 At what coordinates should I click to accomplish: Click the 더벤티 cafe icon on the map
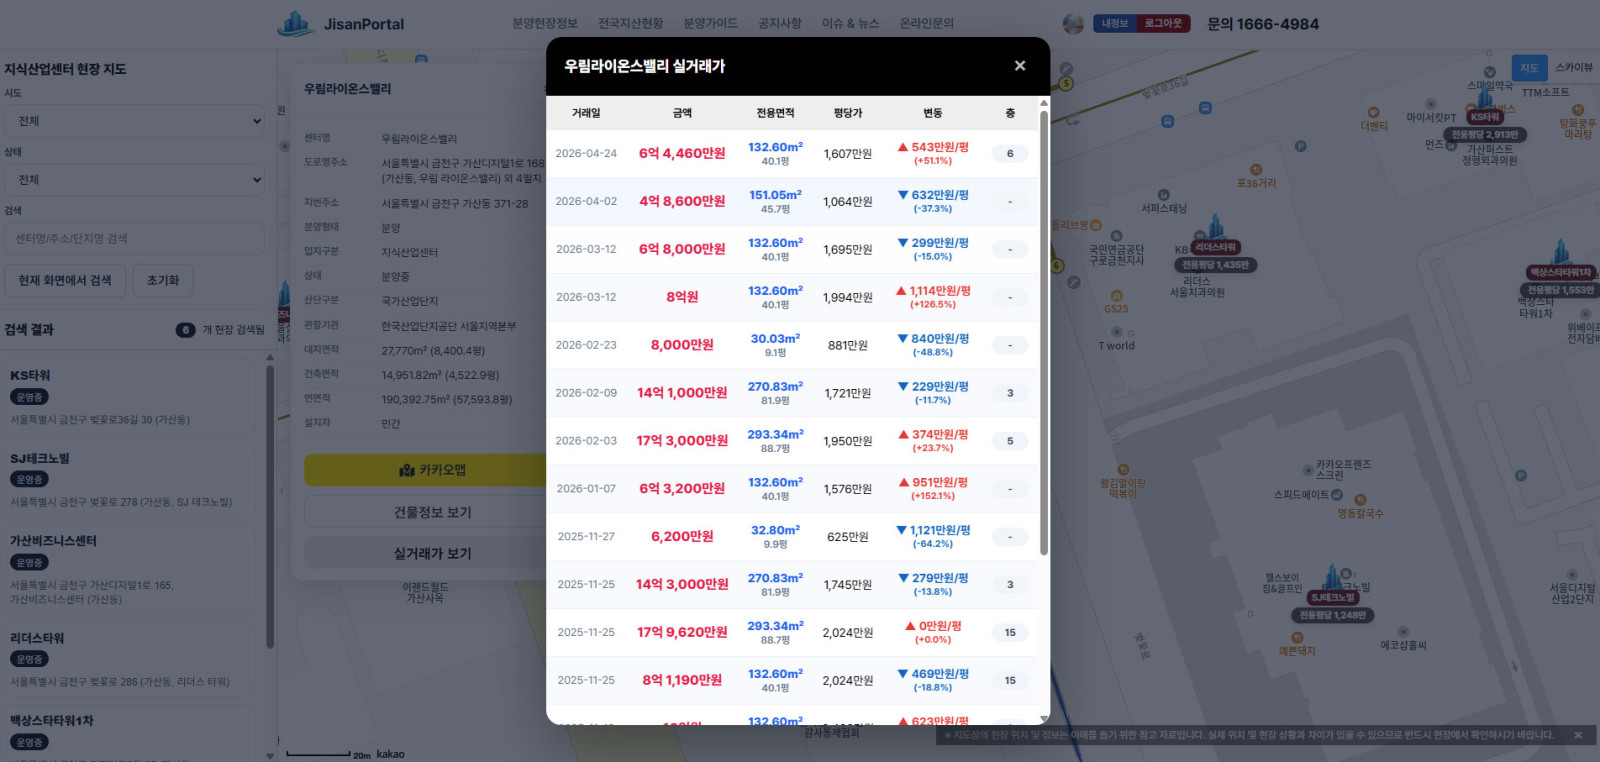click(x=1374, y=112)
